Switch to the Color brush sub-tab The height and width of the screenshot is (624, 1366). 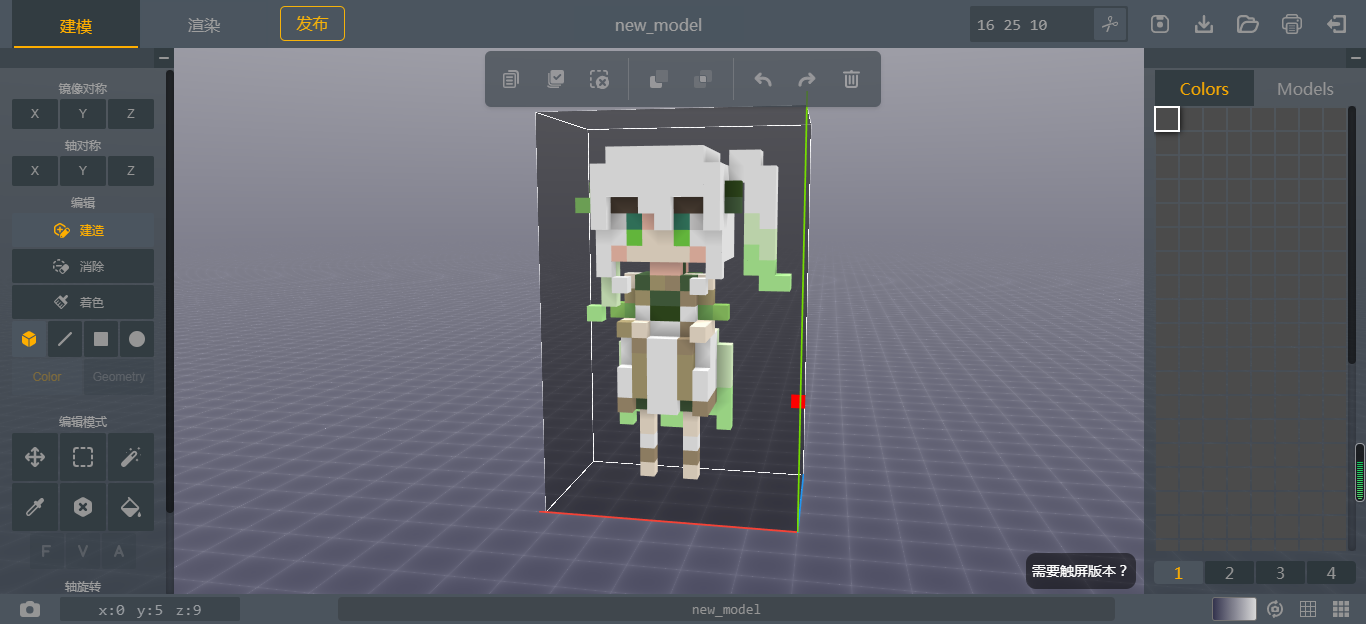(x=47, y=377)
